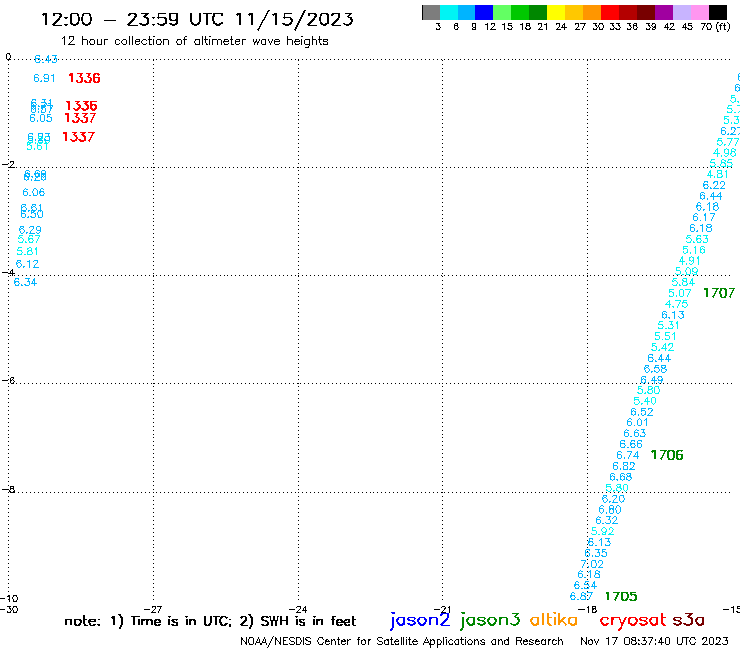Viewport: 740px width, 650px height.
Task: Click the wave height value 6.63
Action: (635, 433)
